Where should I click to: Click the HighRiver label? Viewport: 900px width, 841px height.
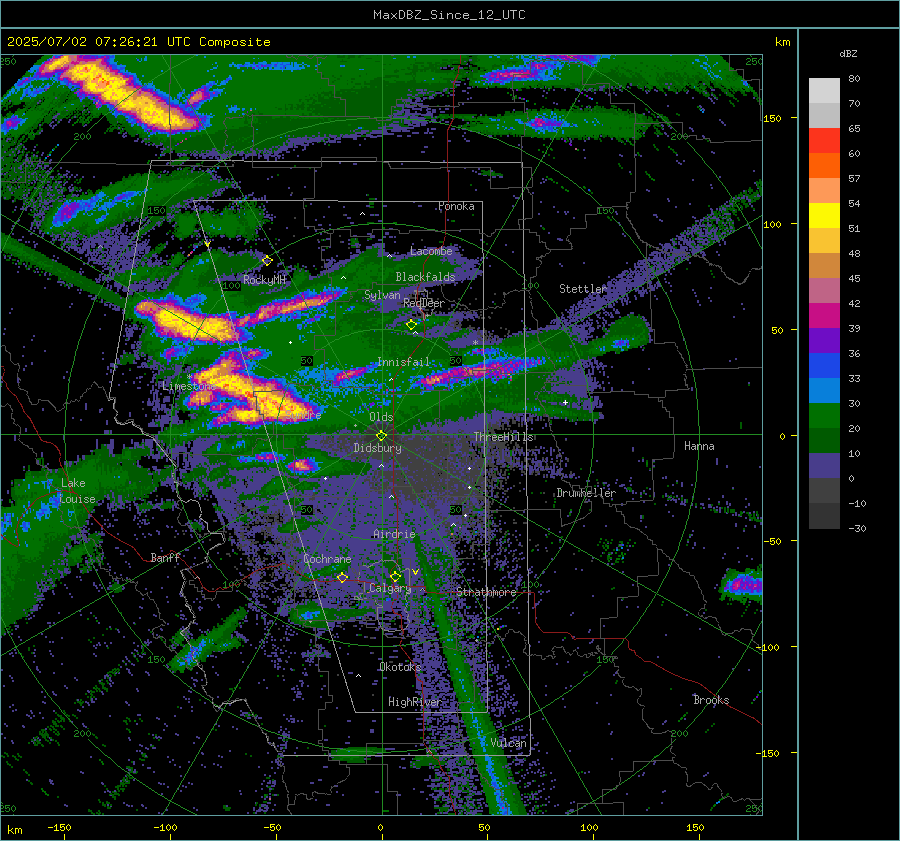coord(414,702)
